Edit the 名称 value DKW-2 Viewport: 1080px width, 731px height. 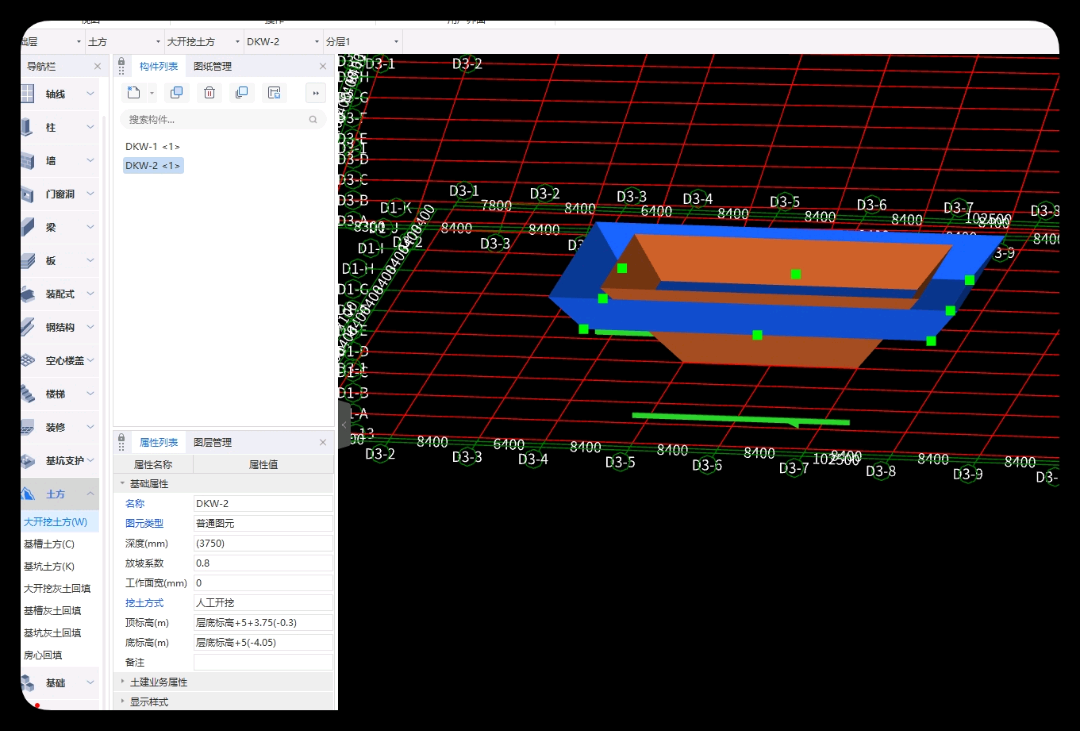[263, 504]
